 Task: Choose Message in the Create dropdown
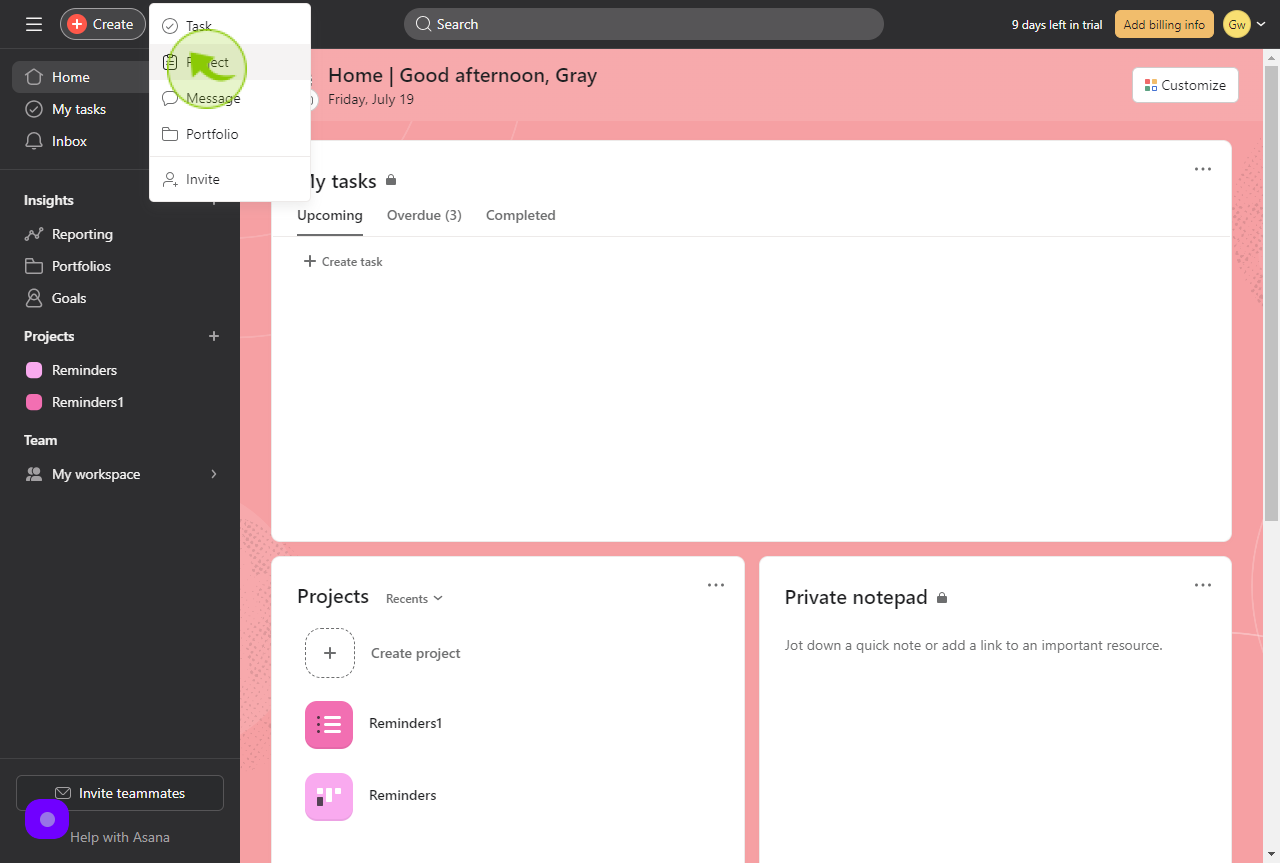tap(230, 98)
